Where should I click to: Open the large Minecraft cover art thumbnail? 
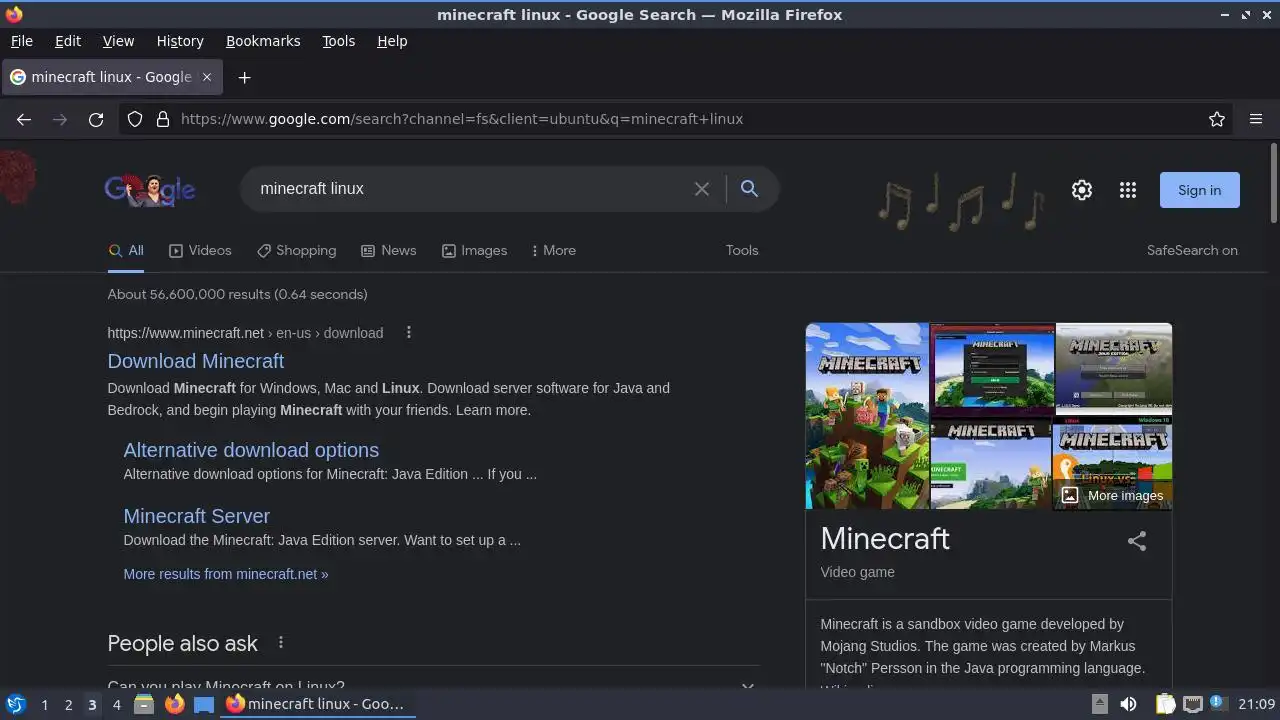(867, 416)
